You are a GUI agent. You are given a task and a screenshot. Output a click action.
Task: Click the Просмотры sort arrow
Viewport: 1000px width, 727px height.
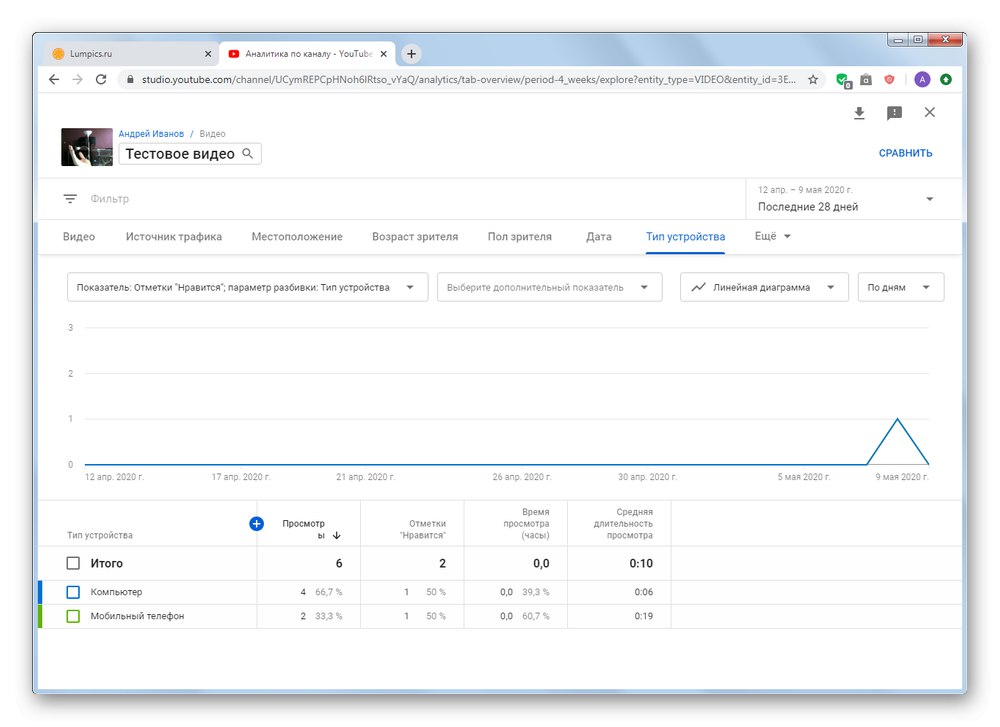pyautogui.click(x=337, y=535)
